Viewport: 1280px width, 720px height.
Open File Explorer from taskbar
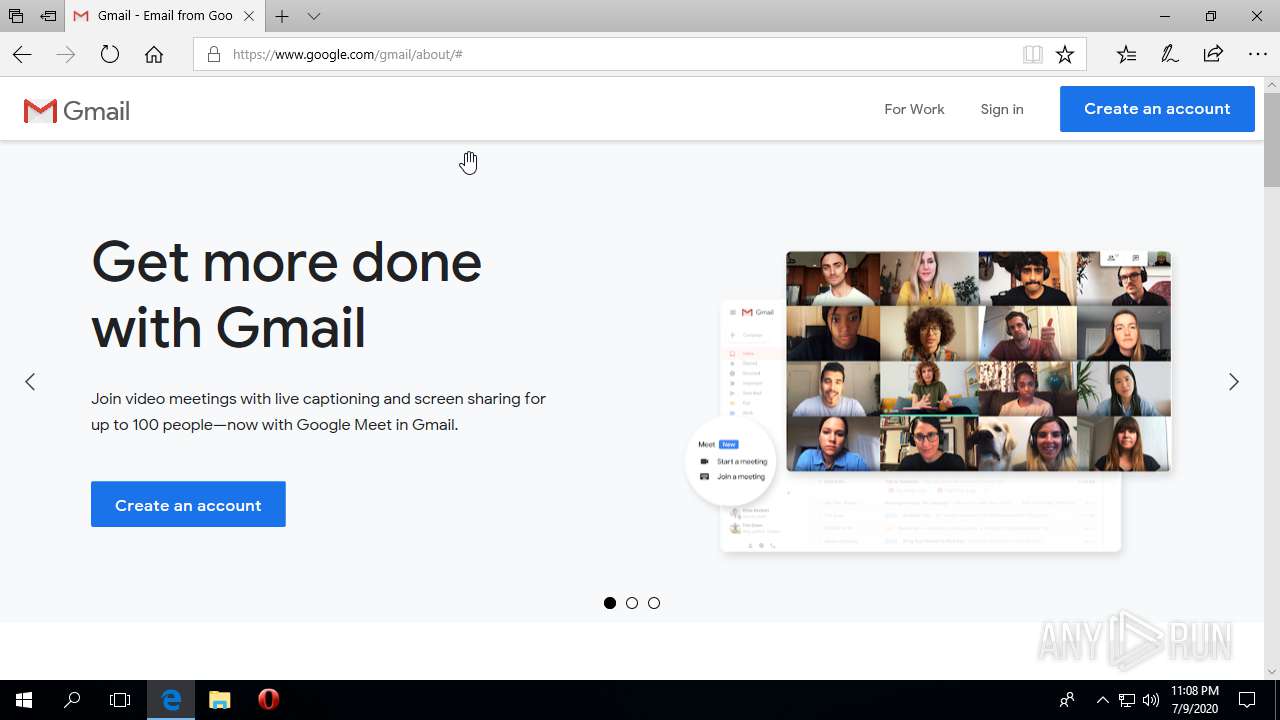(x=220, y=700)
